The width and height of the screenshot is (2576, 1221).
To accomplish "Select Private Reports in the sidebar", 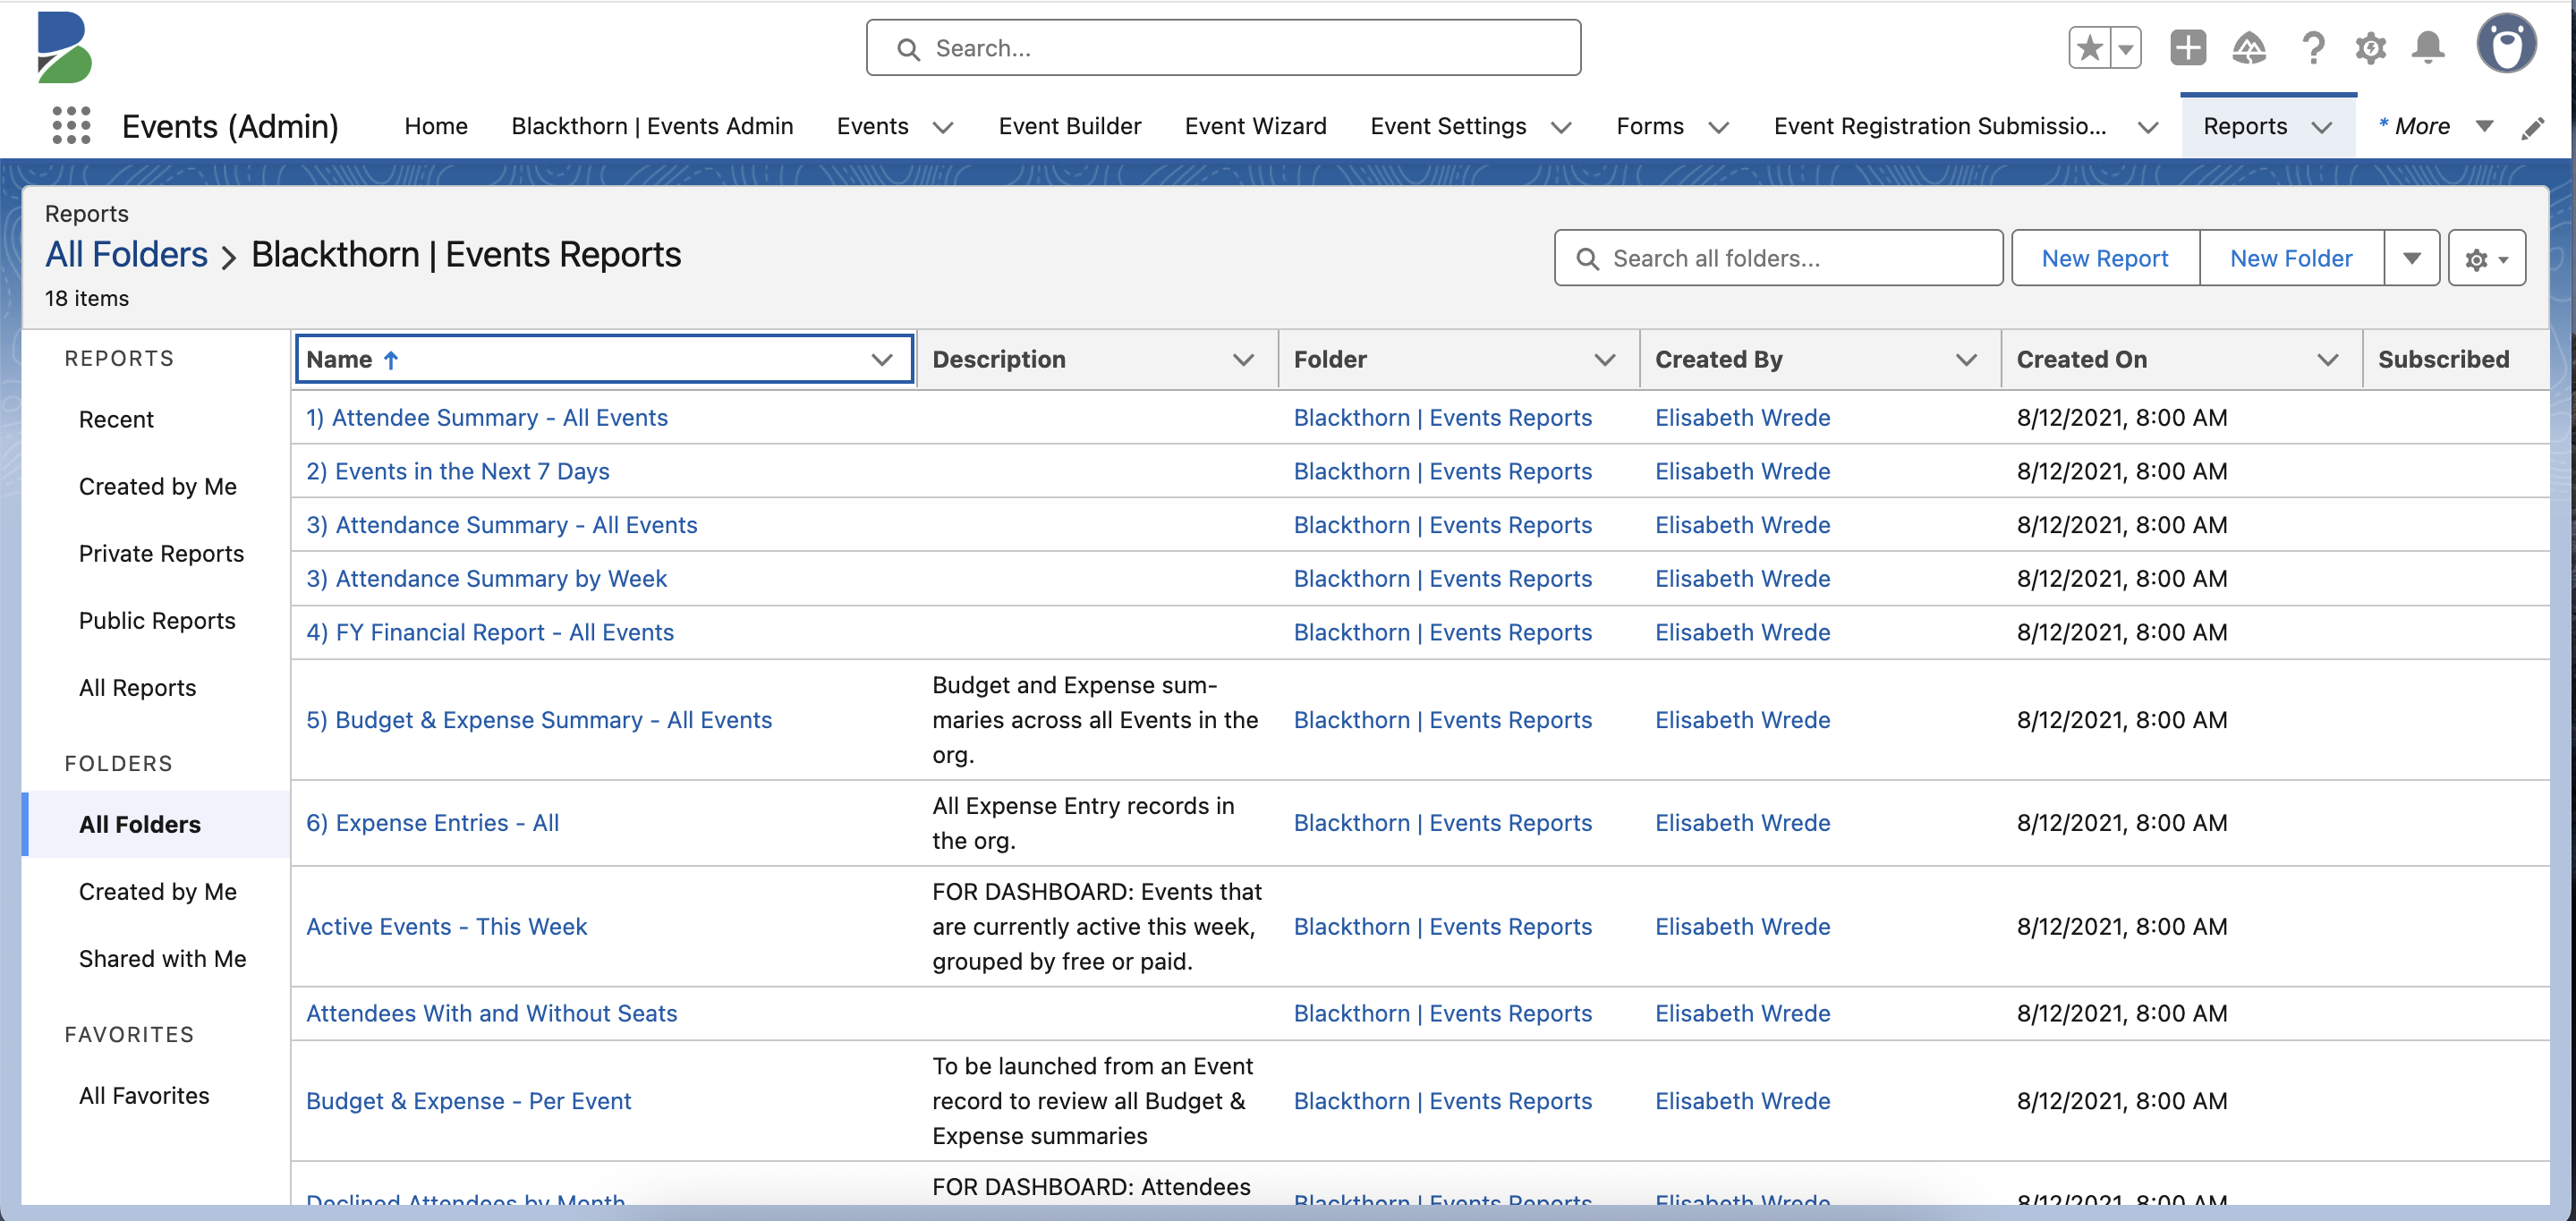I will tap(161, 553).
